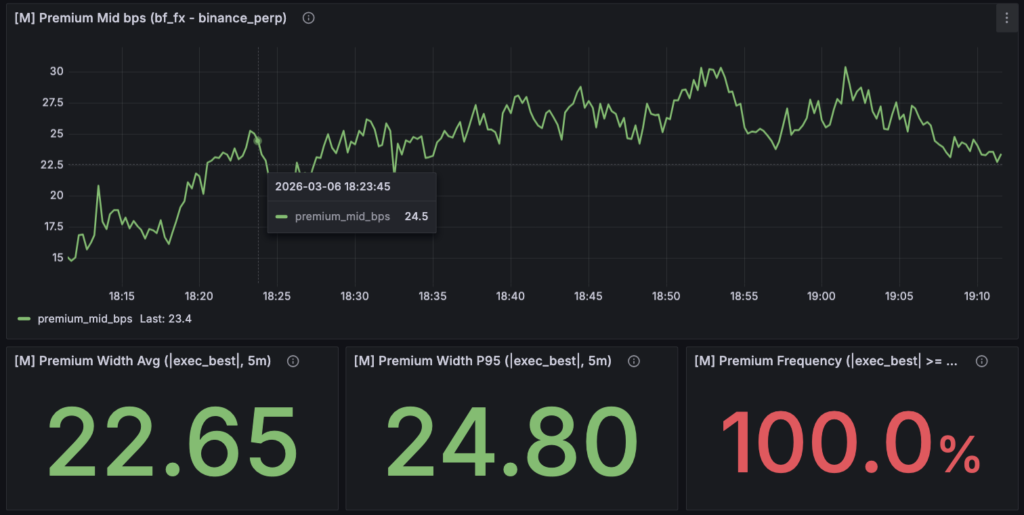Open the Premium Width Avg panel title
1024x515 pixels.
click(x=146, y=361)
